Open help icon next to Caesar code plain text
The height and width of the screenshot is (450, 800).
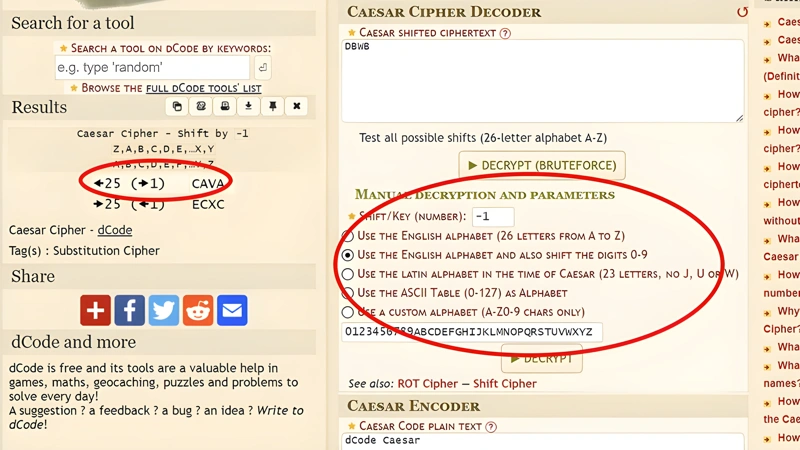coord(491,427)
